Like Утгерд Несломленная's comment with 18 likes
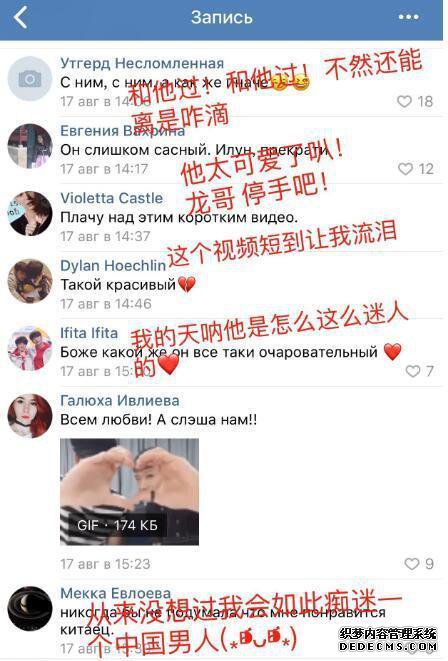This screenshot has width=448, height=661. pos(404,101)
